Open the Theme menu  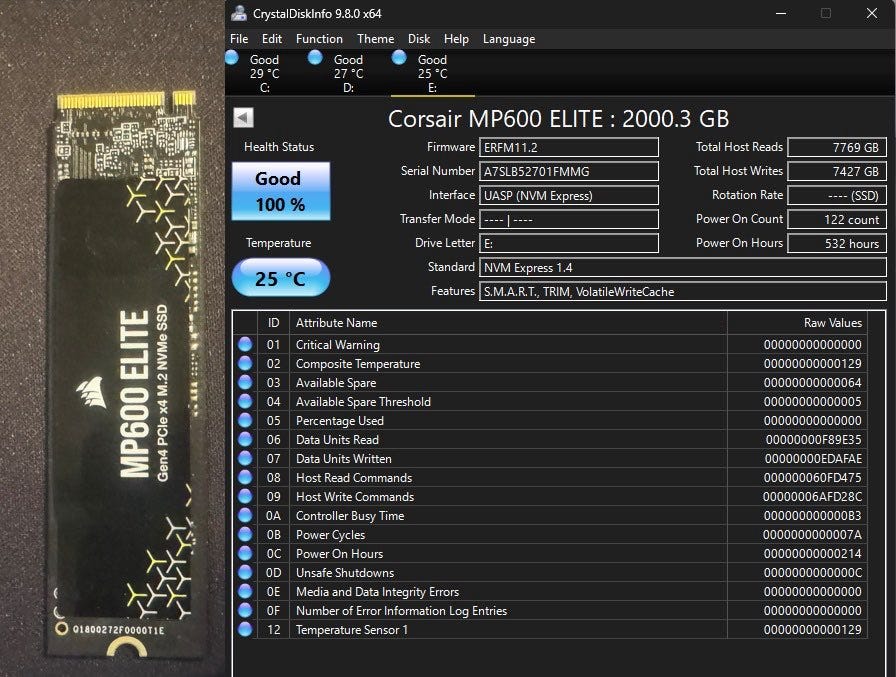click(x=375, y=39)
